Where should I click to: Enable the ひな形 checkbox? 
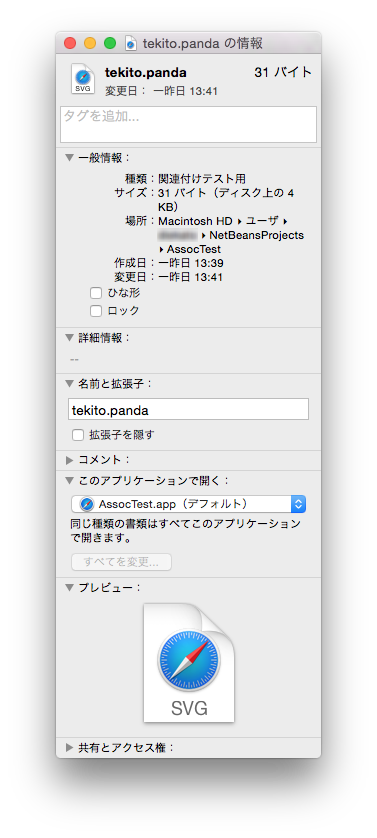(96, 293)
